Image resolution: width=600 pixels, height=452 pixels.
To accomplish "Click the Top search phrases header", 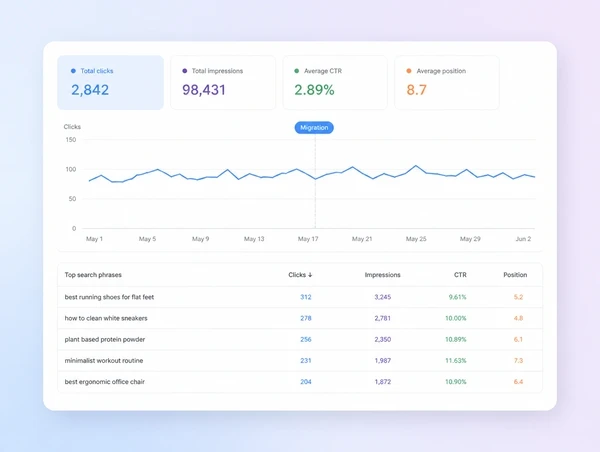I will [x=93, y=275].
